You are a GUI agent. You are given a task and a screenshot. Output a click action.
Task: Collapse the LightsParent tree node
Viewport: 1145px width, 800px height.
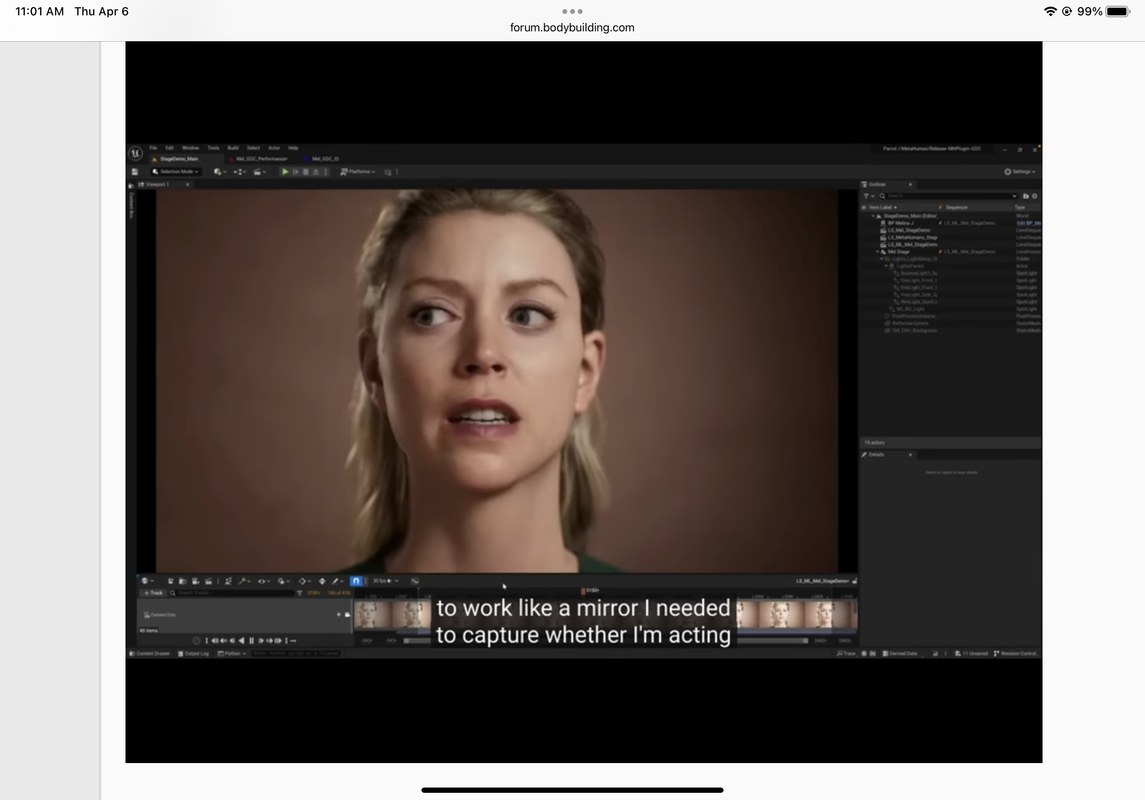coord(886,266)
